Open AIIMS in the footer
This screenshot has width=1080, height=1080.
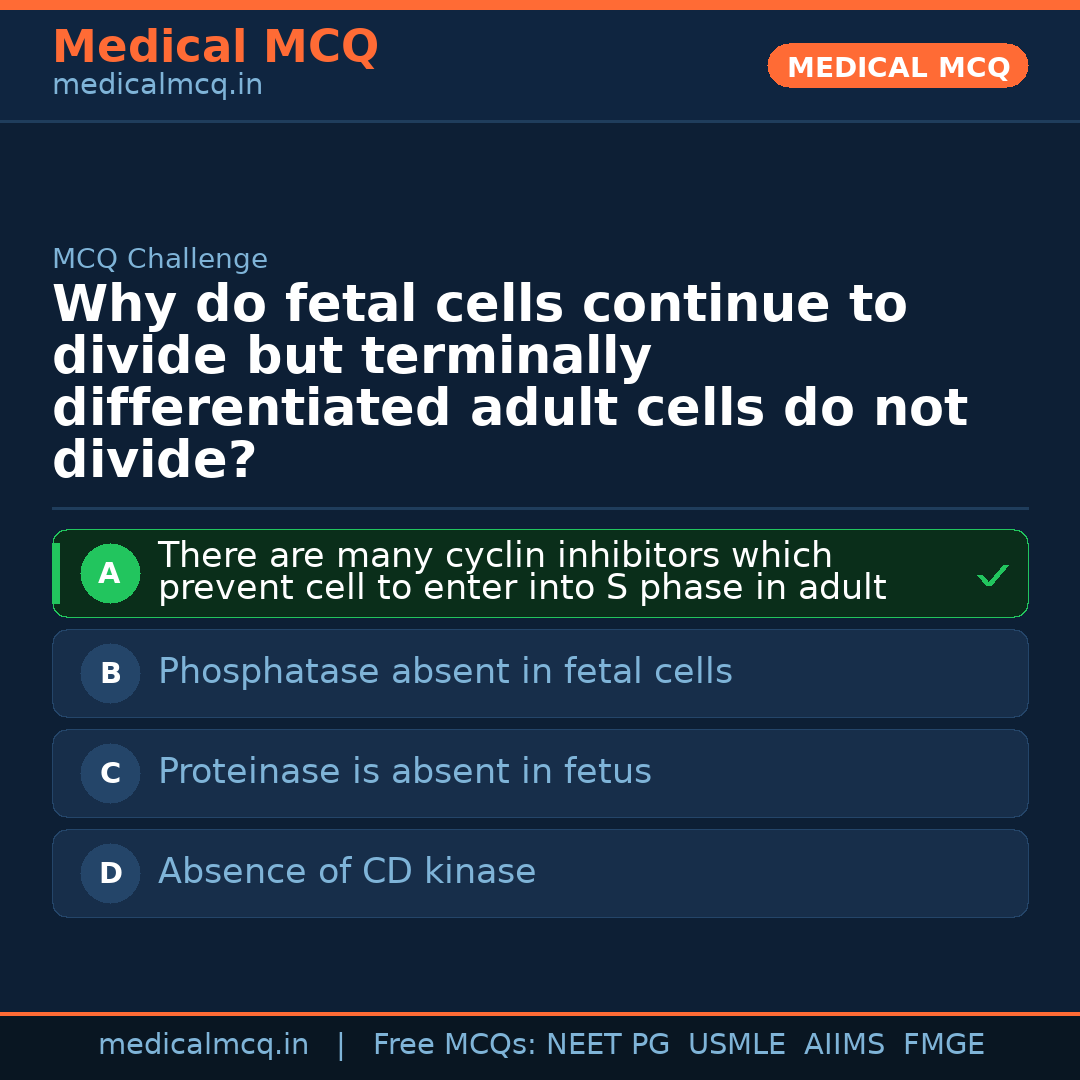pos(844,1045)
